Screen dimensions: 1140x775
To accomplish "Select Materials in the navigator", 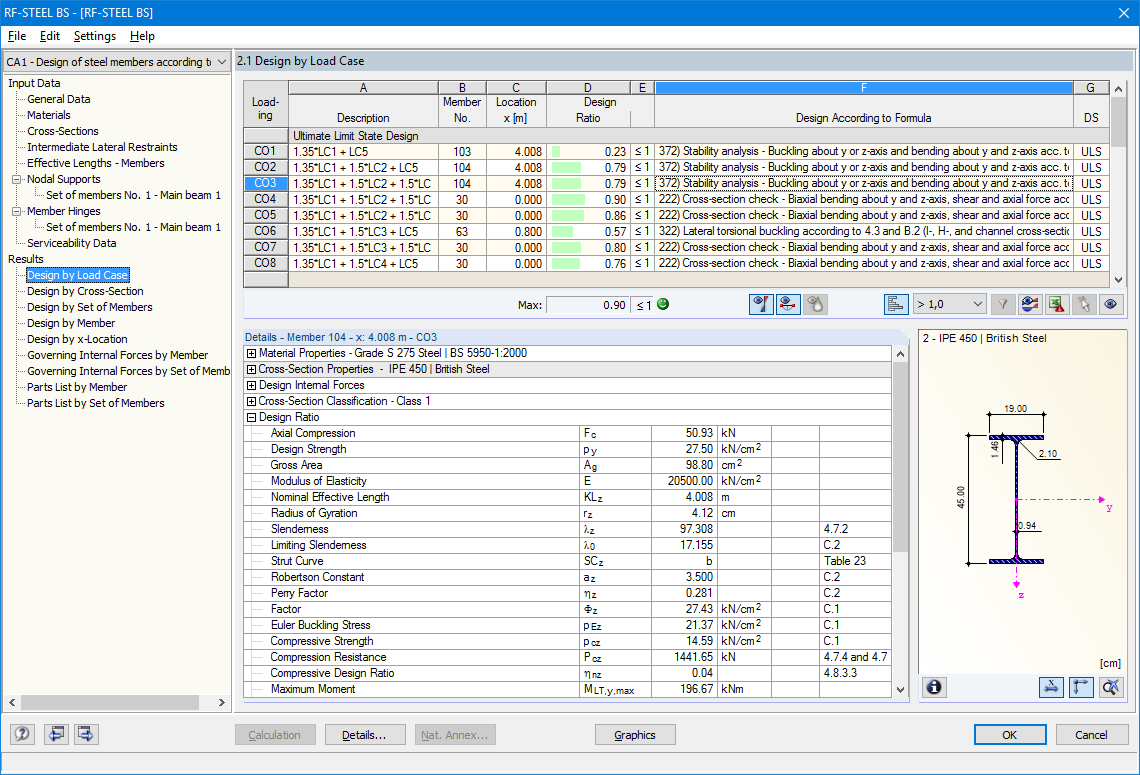I will [49, 115].
